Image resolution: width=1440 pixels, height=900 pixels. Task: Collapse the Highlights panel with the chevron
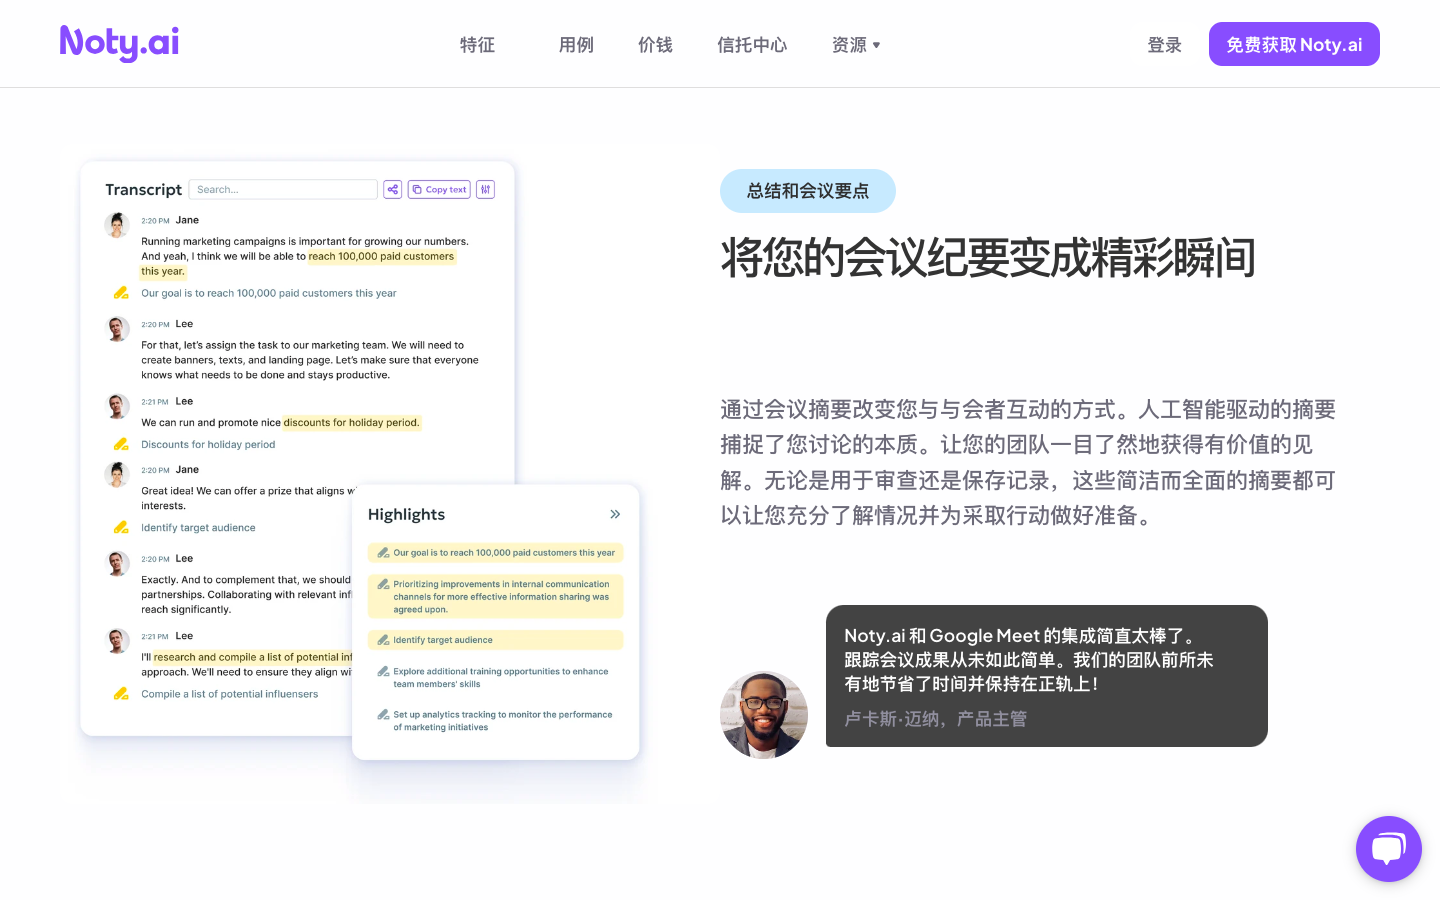615,514
